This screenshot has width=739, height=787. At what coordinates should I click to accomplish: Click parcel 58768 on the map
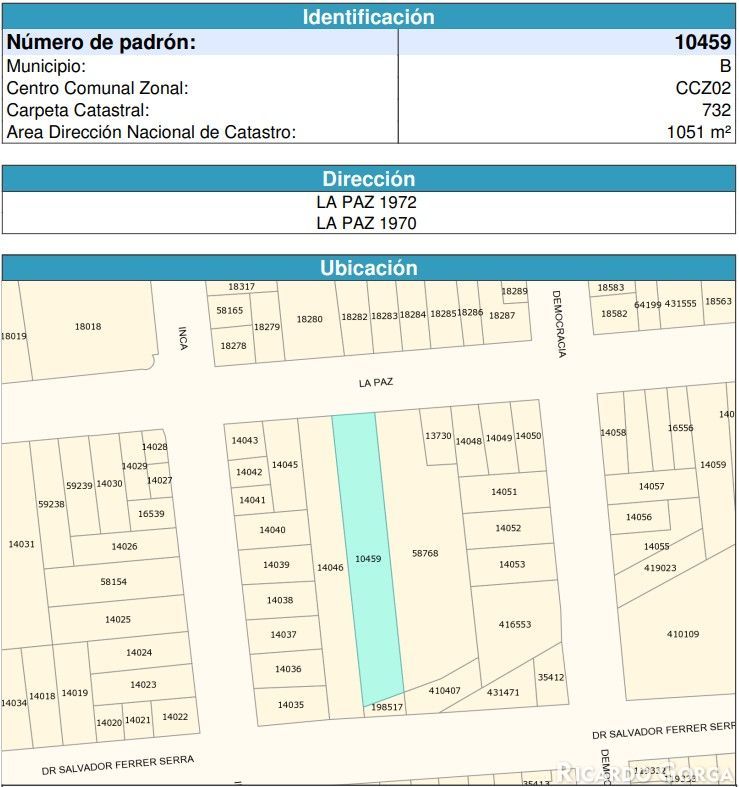pyautogui.click(x=425, y=553)
